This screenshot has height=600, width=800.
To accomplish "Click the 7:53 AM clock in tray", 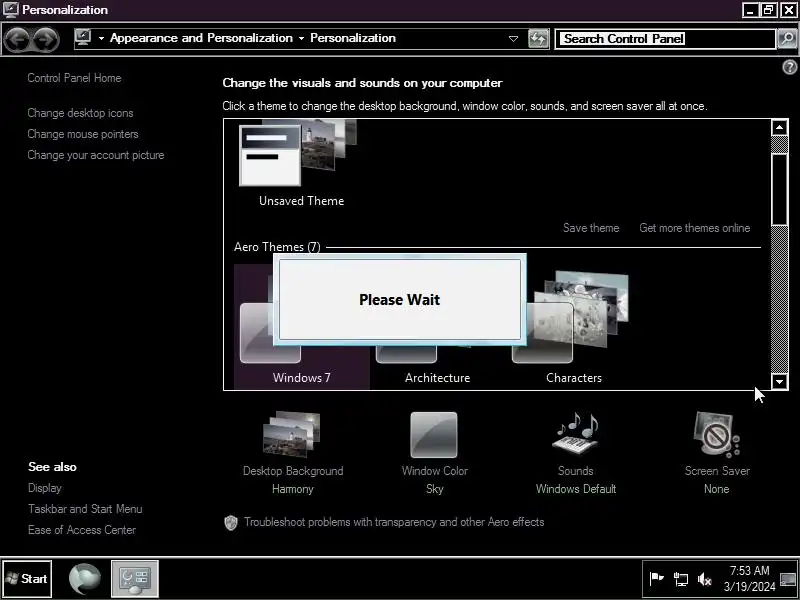I will (x=749, y=570).
